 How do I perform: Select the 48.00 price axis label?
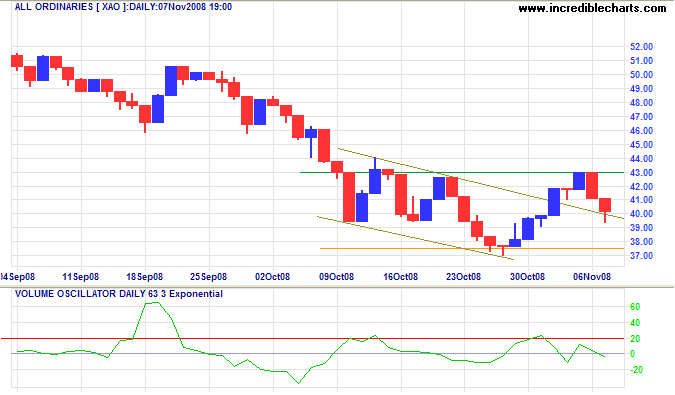pyautogui.click(x=641, y=102)
